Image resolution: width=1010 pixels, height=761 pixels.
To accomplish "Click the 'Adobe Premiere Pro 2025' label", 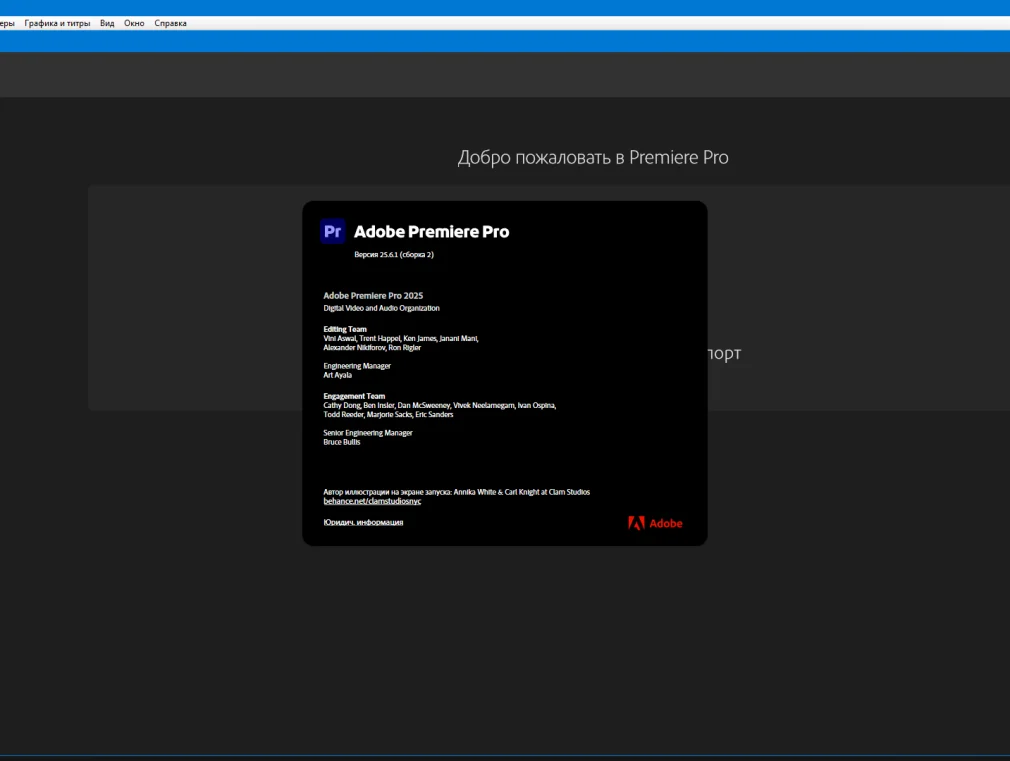I will click(372, 295).
